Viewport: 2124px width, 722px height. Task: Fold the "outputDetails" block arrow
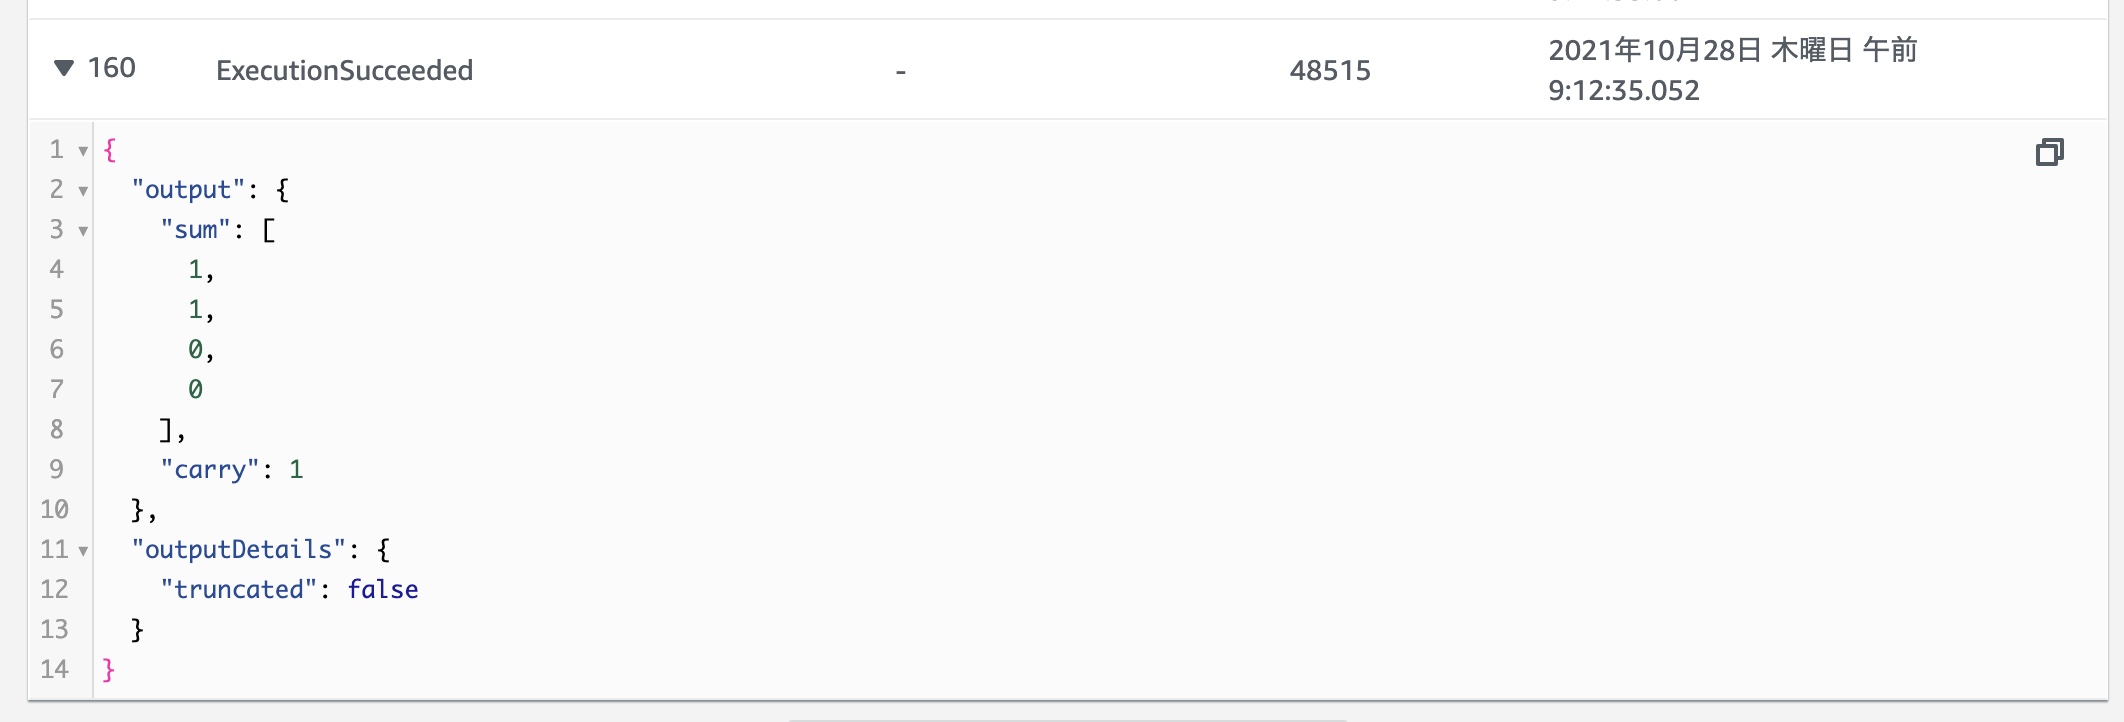83,551
